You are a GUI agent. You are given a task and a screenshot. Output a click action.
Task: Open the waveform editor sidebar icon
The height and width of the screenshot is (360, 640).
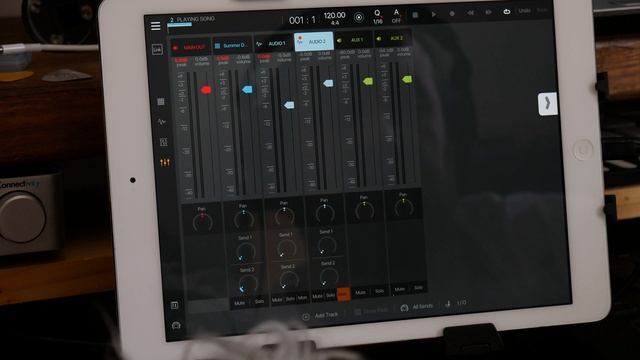[x=162, y=122]
